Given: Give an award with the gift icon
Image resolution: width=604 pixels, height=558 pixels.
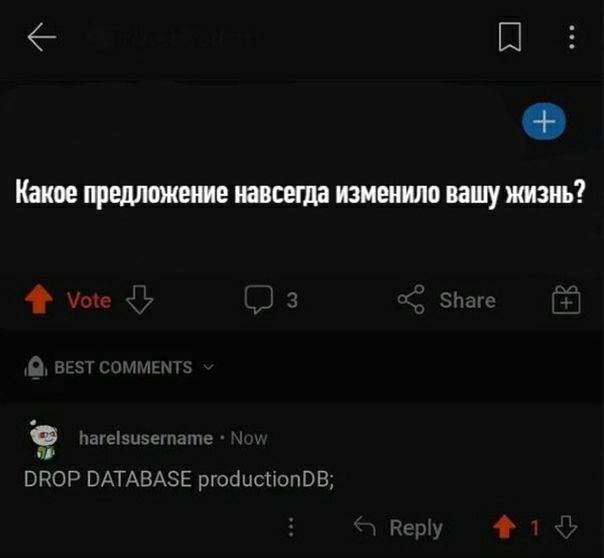Looking at the screenshot, I should pyautogui.click(x=566, y=300).
